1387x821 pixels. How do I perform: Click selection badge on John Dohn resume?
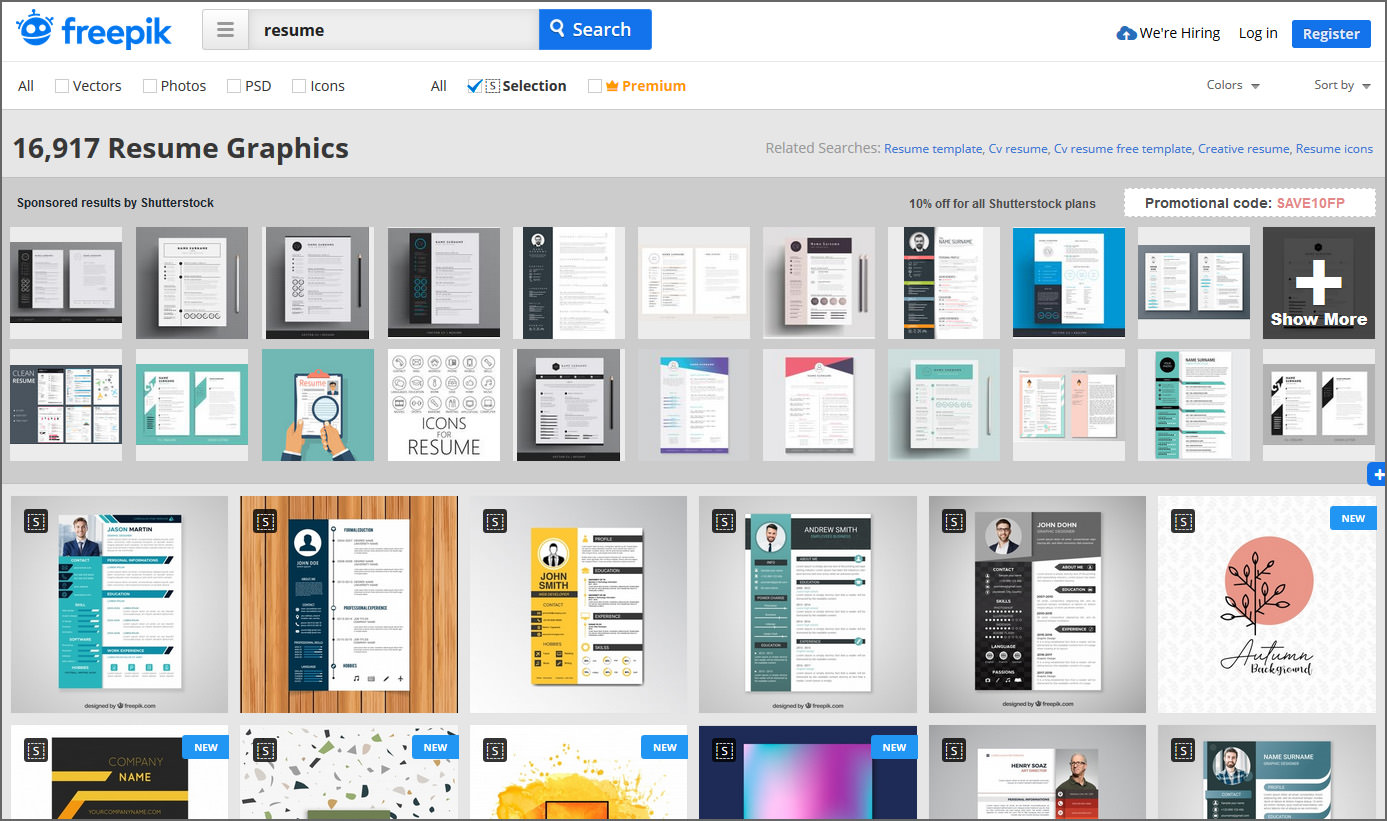click(x=954, y=520)
